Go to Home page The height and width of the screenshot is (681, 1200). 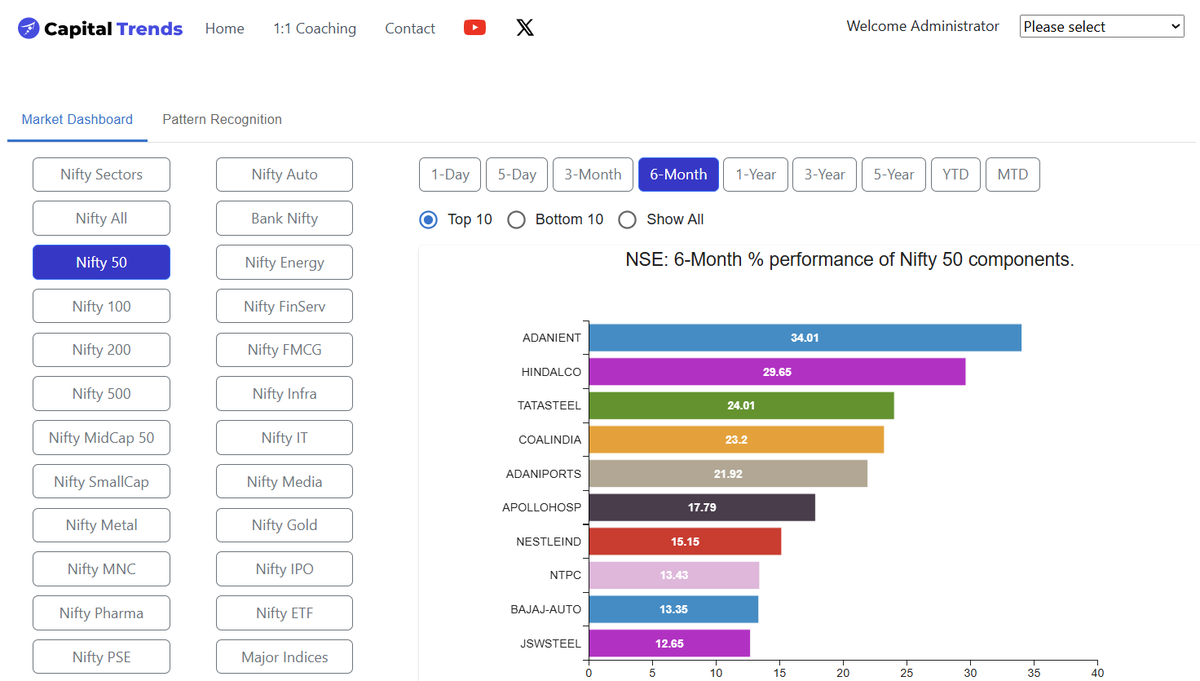pyautogui.click(x=225, y=28)
